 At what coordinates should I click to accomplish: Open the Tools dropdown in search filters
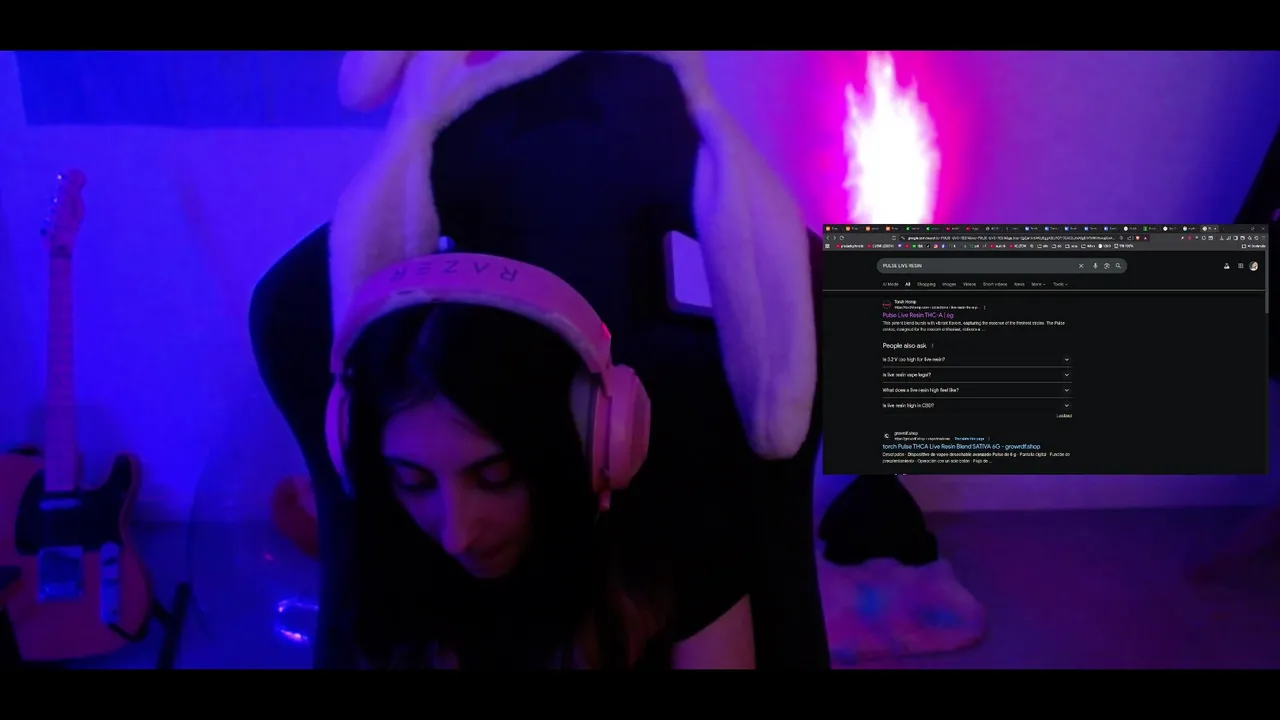coord(1060,284)
